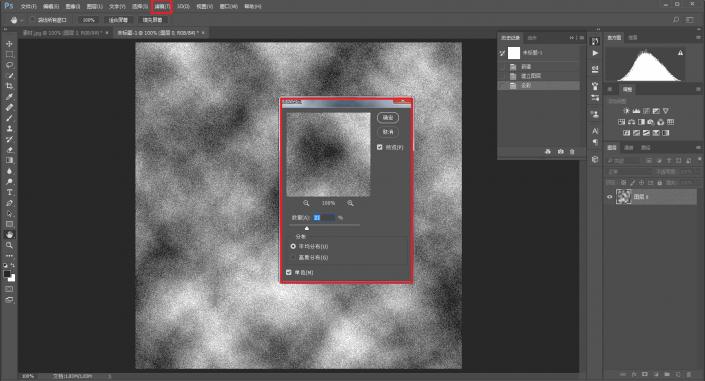Set history brush source at 新建 state

[x=502, y=67]
